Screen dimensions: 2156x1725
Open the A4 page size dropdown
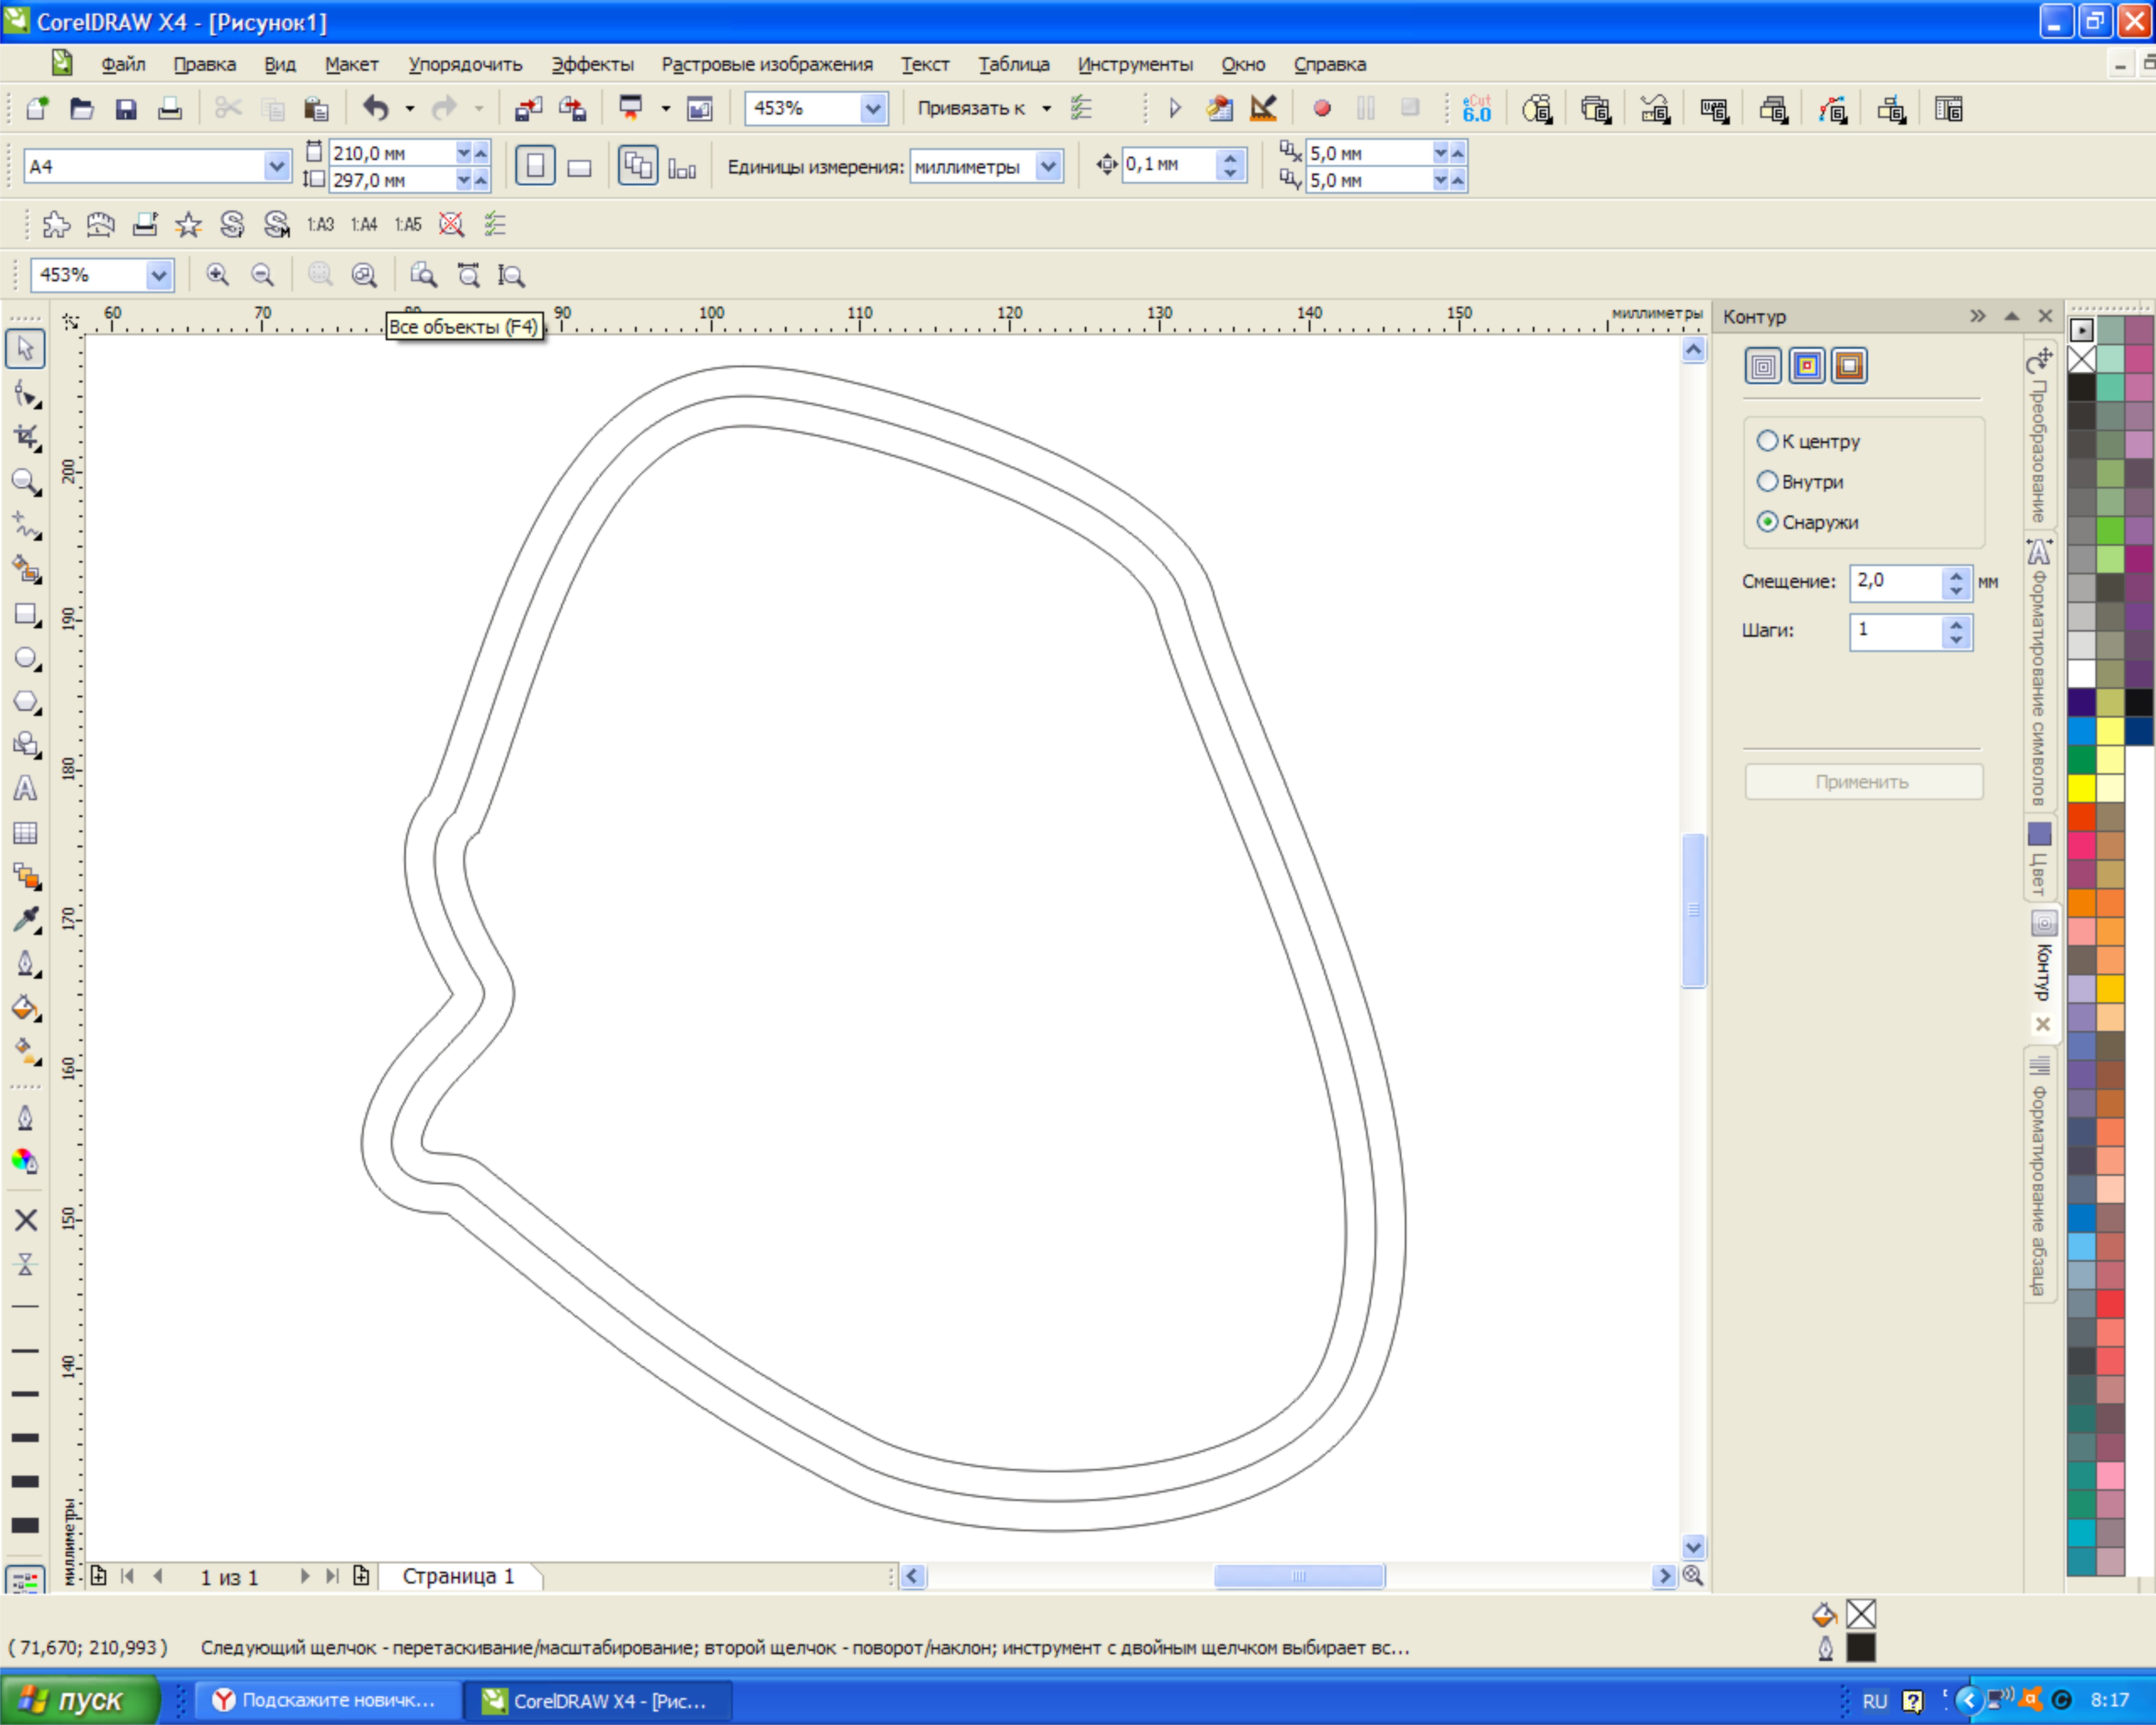pyautogui.click(x=277, y=166)
